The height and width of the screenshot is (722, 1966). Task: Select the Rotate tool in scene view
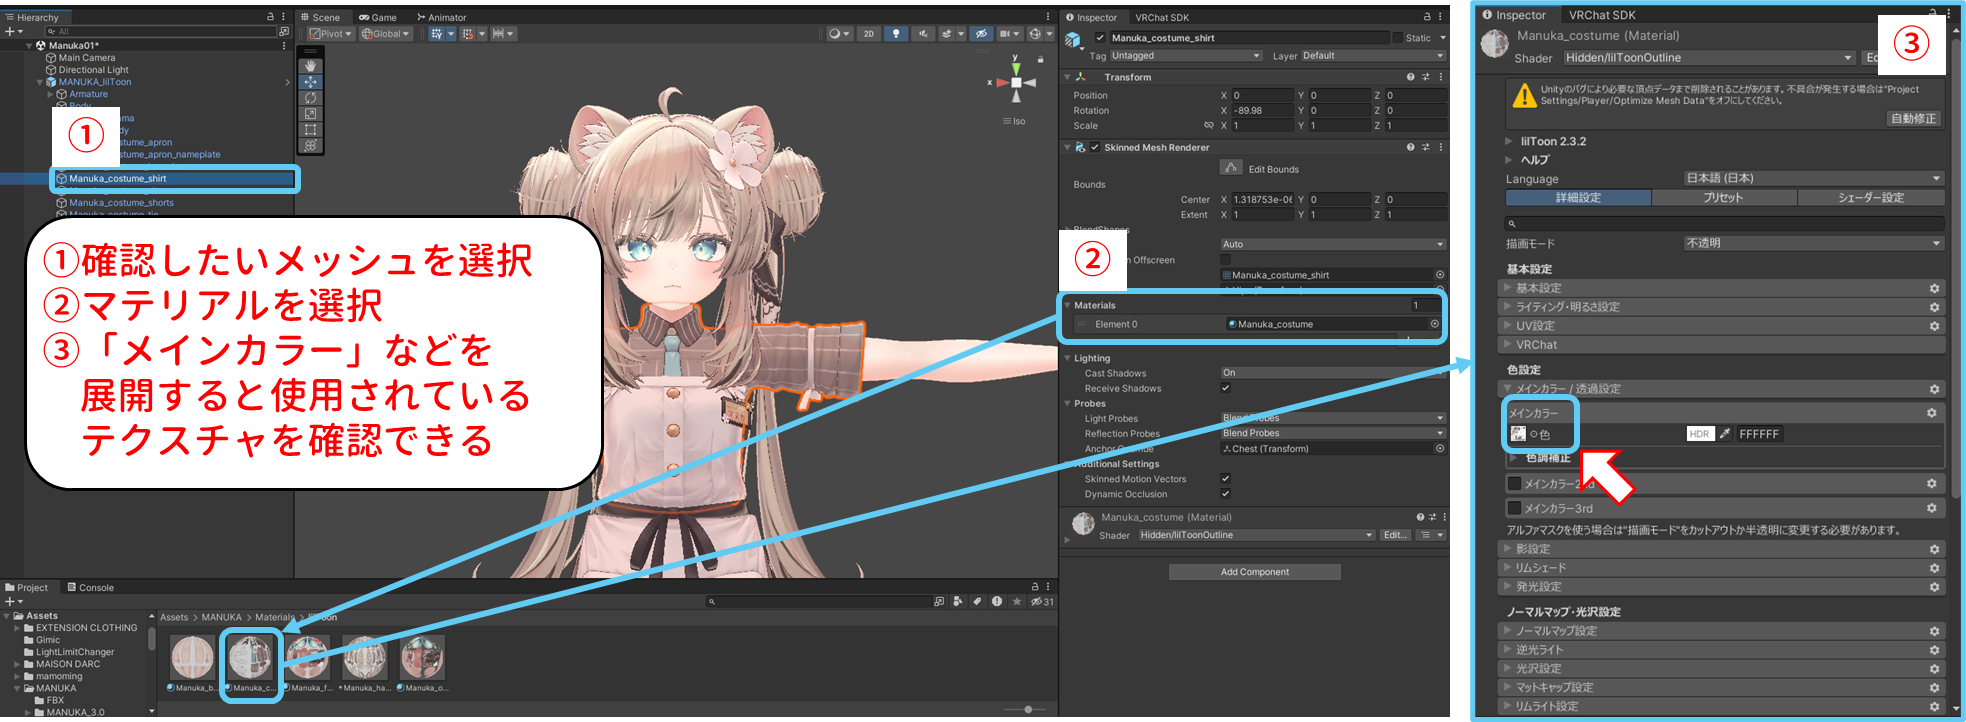click(x=311, y=98)
